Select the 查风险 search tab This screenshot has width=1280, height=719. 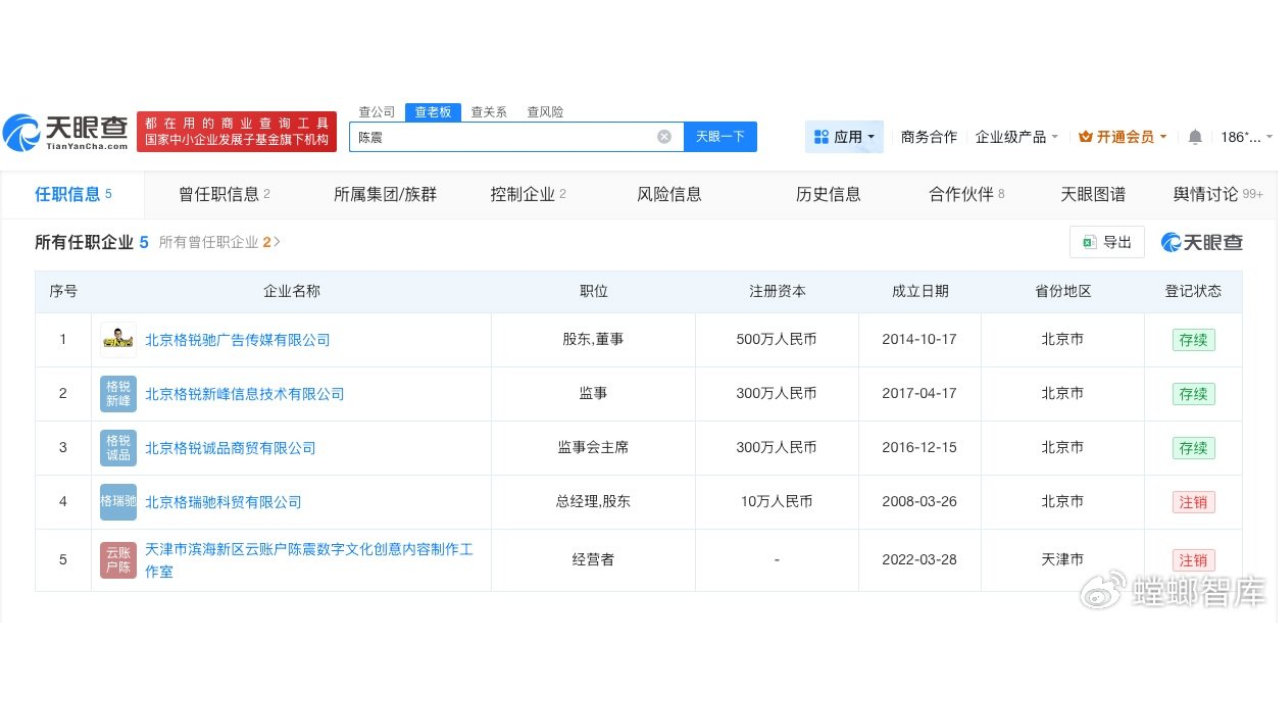tap(545, 112)
